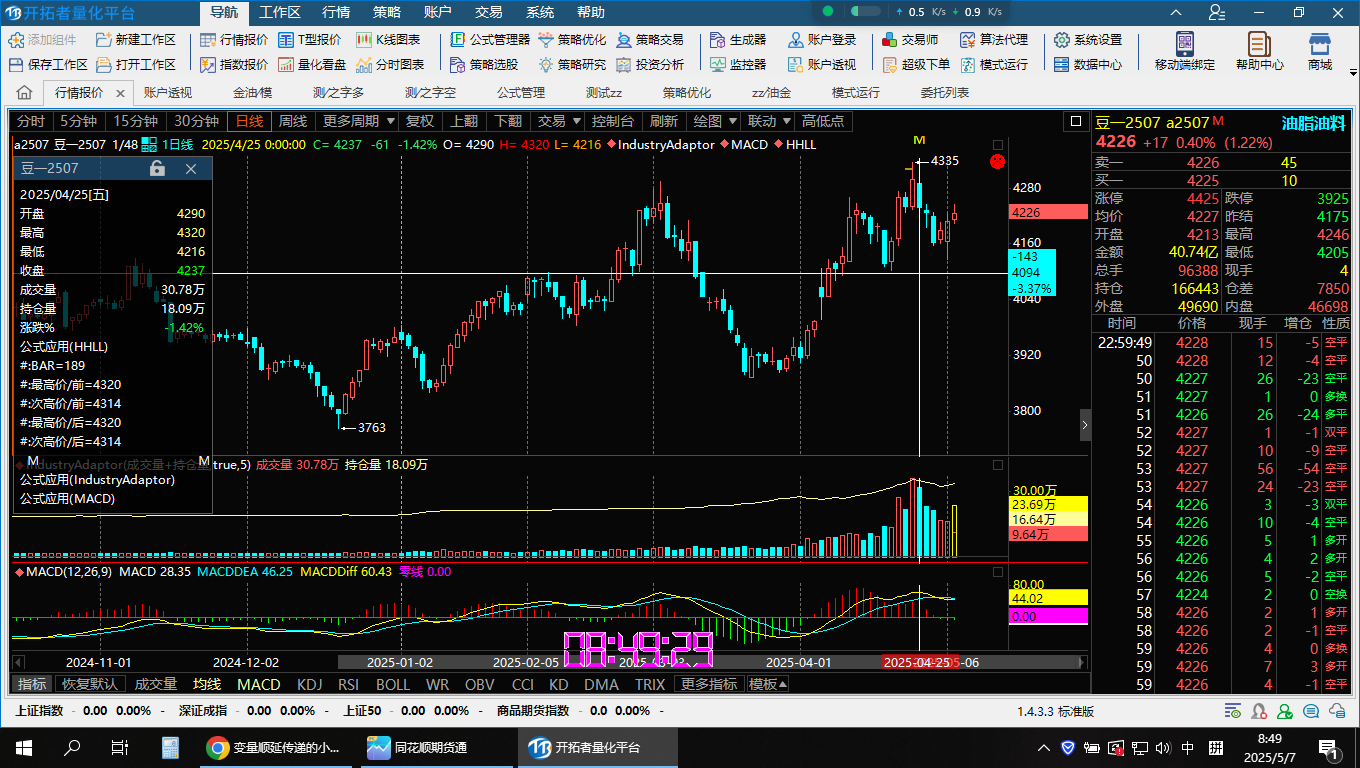Click the 2025-04-25 date marker on the timeline

[916, 662]
